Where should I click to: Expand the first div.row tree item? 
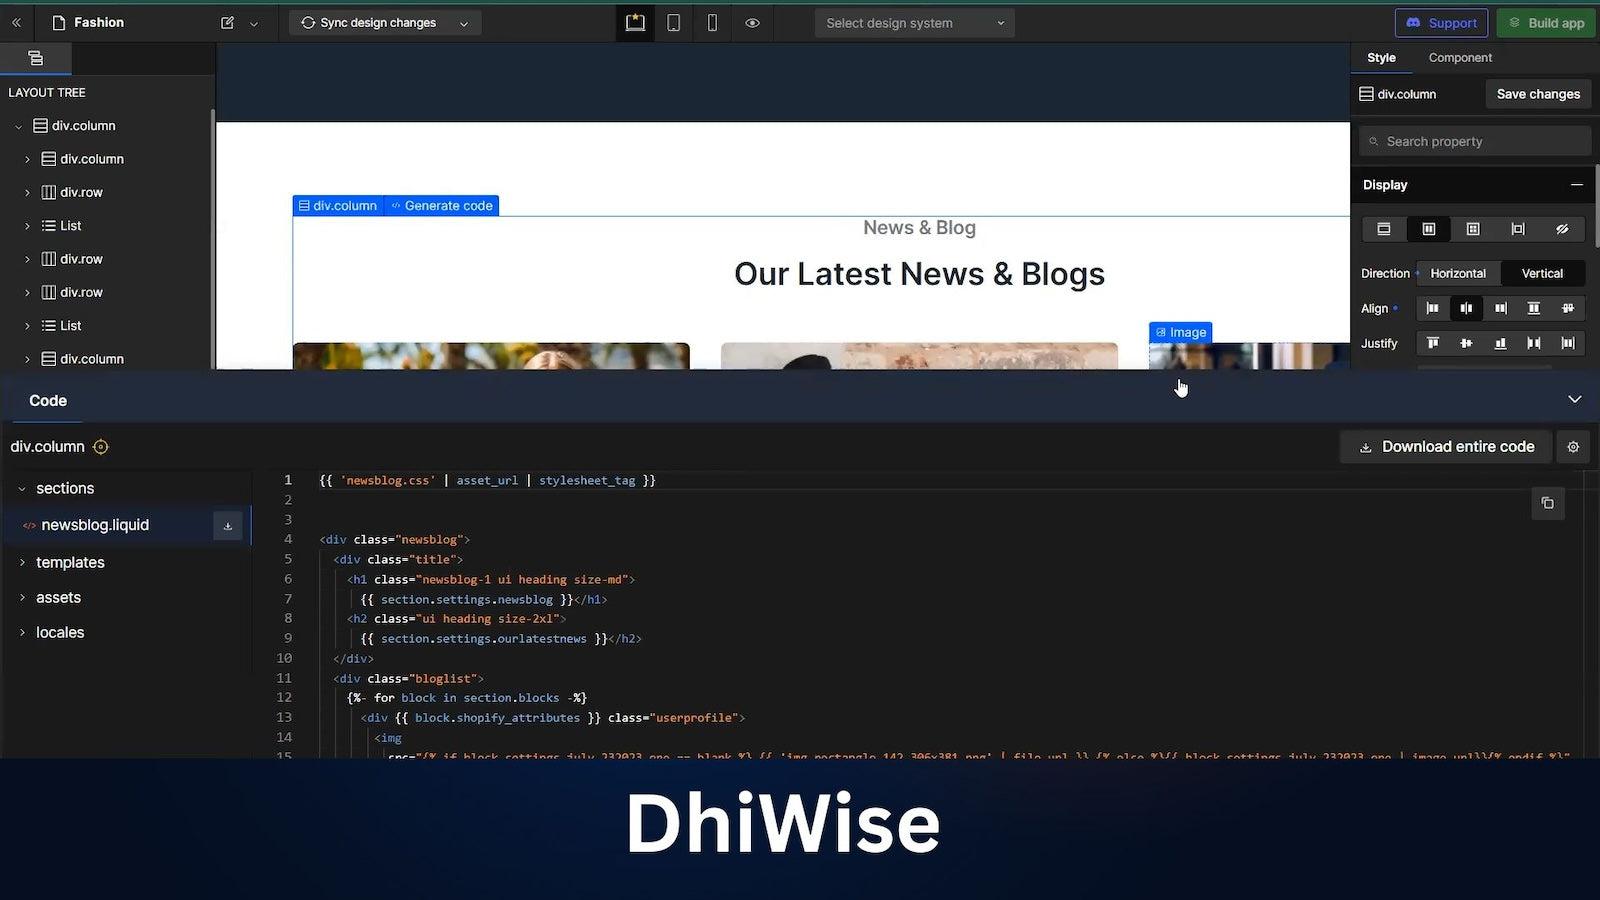point(27,192)
